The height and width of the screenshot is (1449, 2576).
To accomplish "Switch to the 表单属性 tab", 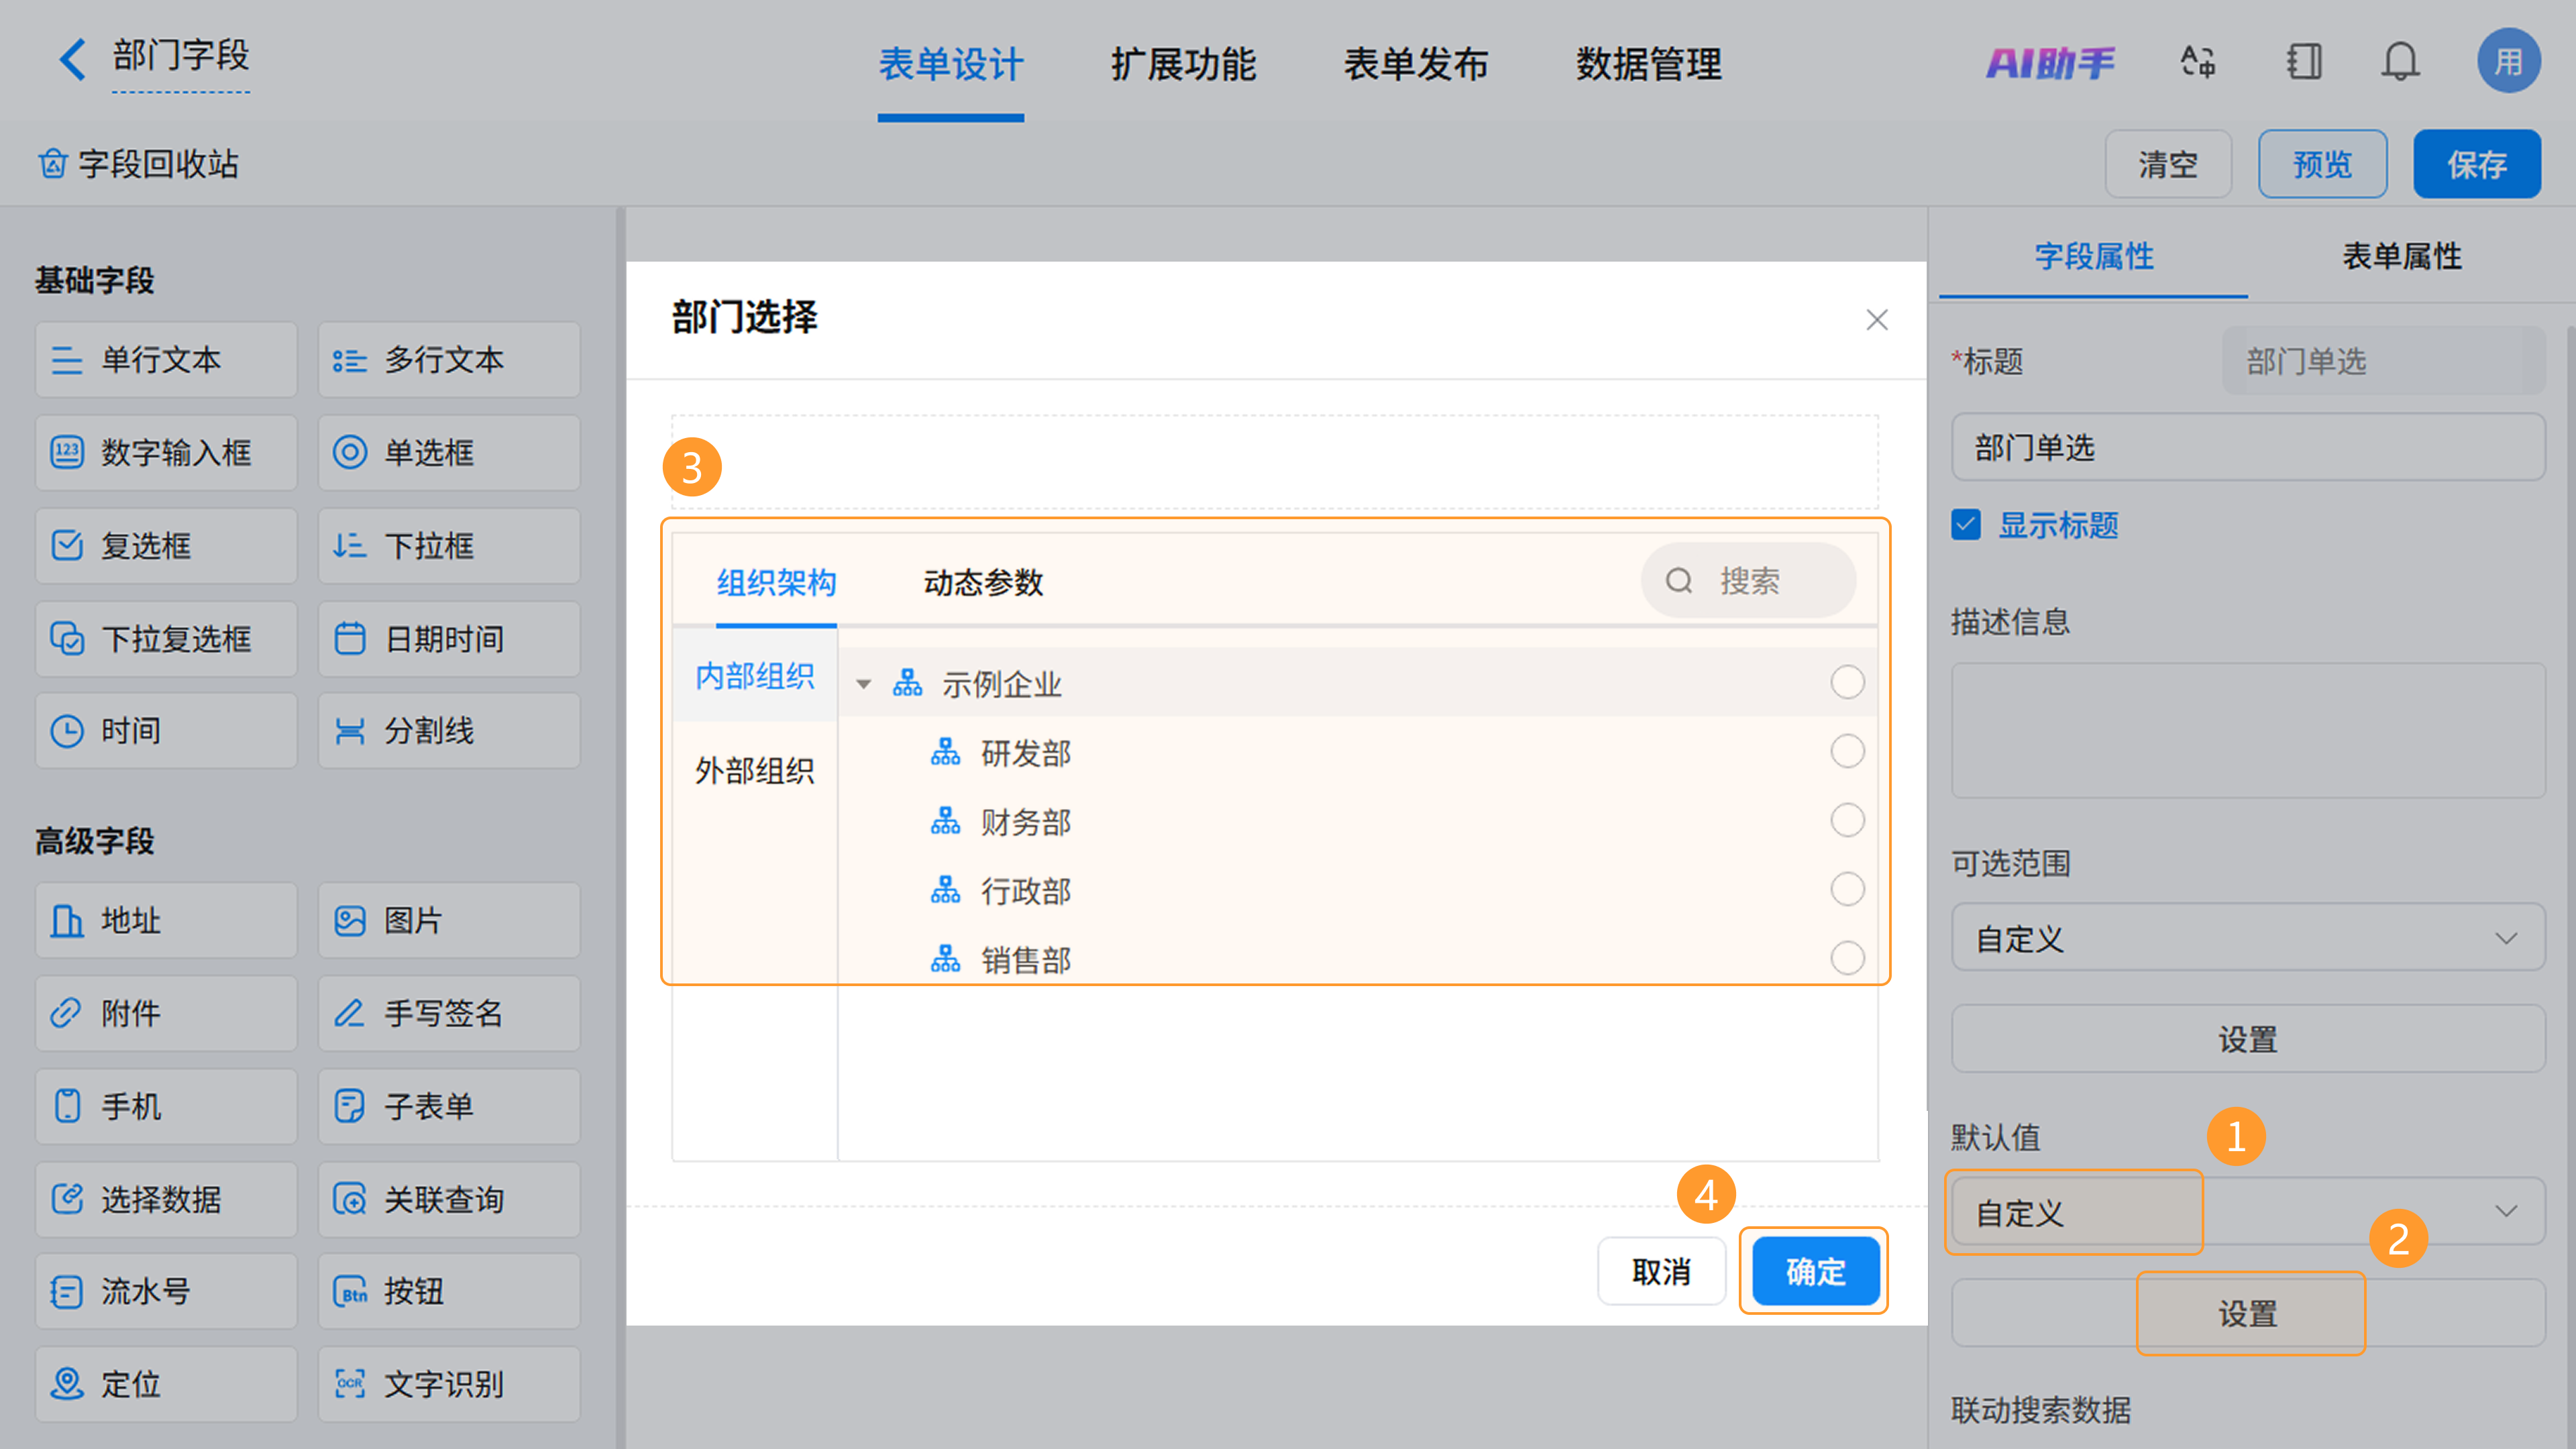I will (x=2401, y=257).
